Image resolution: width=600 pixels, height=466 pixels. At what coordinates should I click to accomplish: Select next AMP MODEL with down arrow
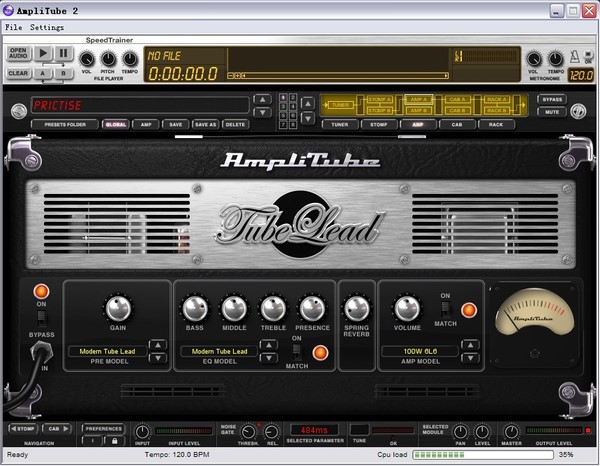(470, 358)
